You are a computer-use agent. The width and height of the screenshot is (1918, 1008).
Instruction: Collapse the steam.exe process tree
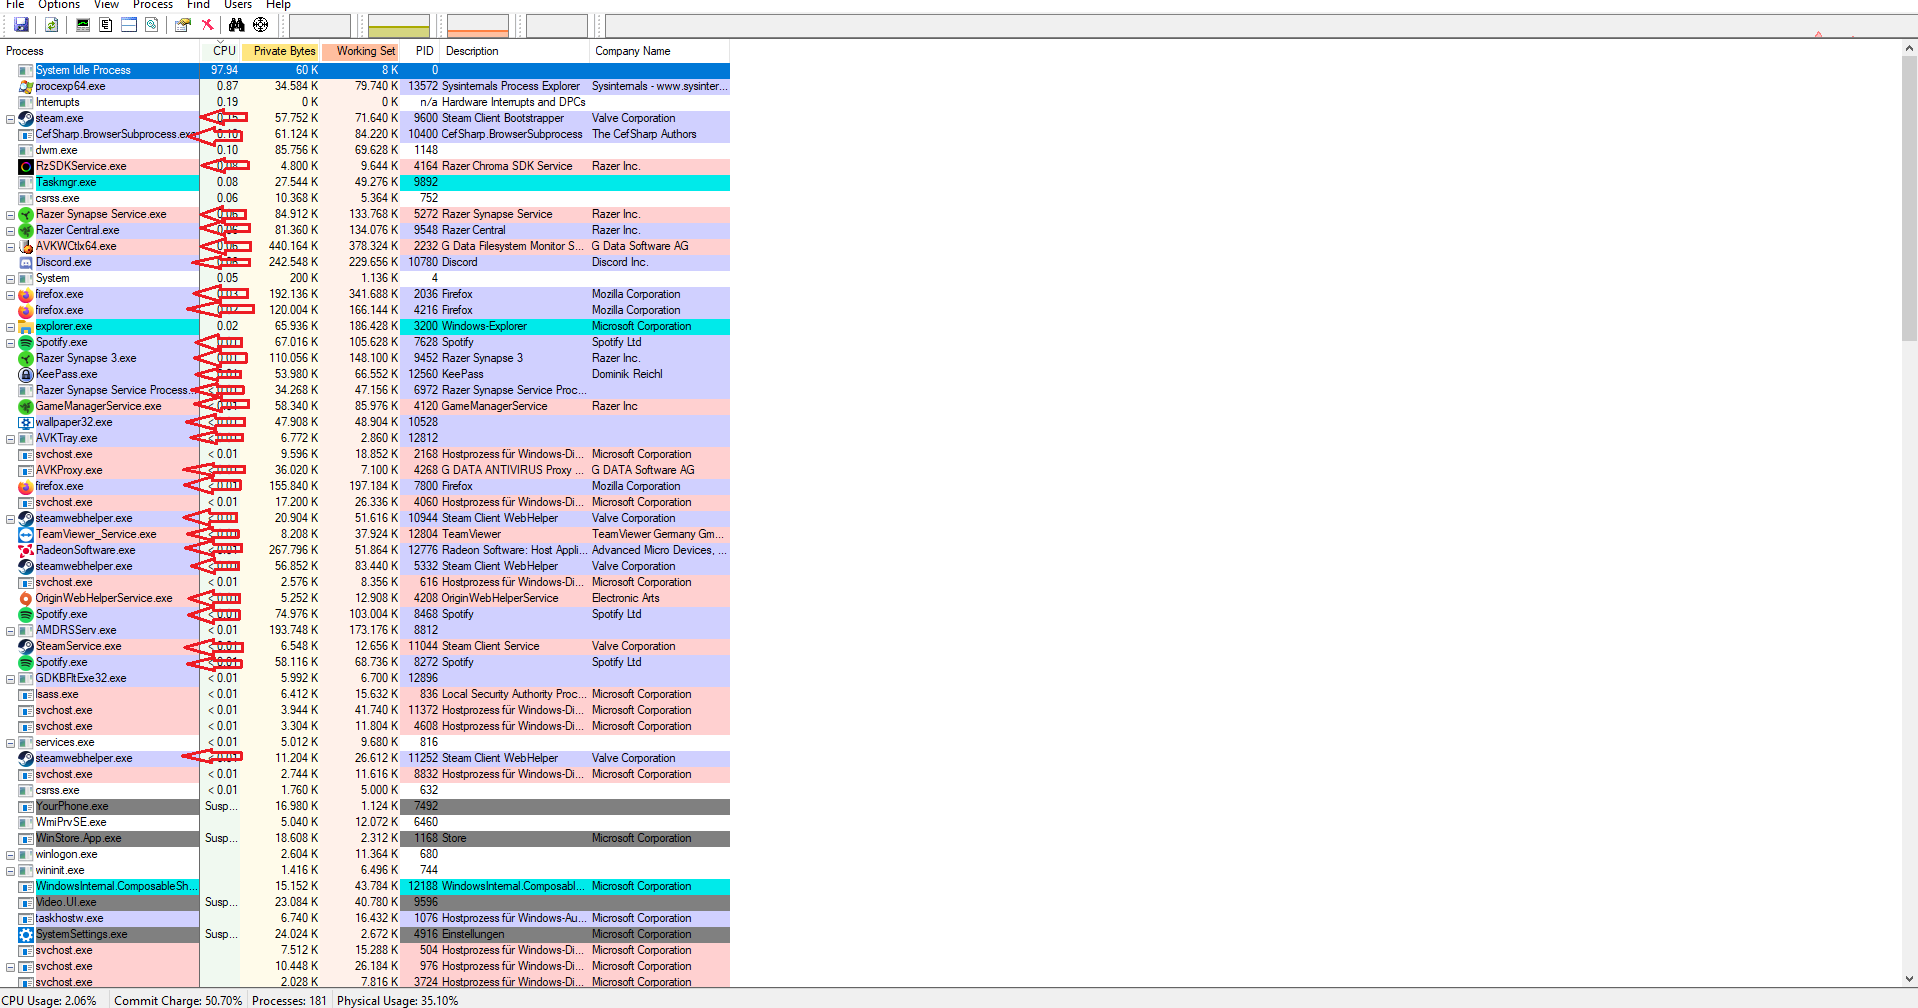pos(9,118)
